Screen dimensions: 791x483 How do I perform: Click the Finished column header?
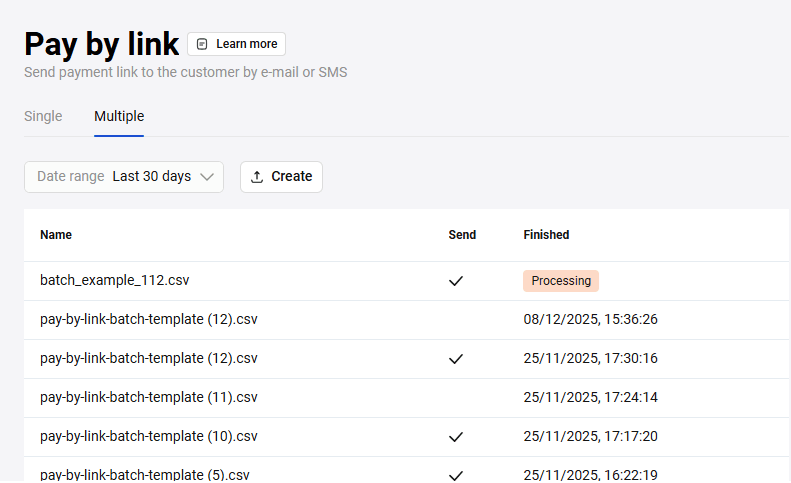[546, 235]
